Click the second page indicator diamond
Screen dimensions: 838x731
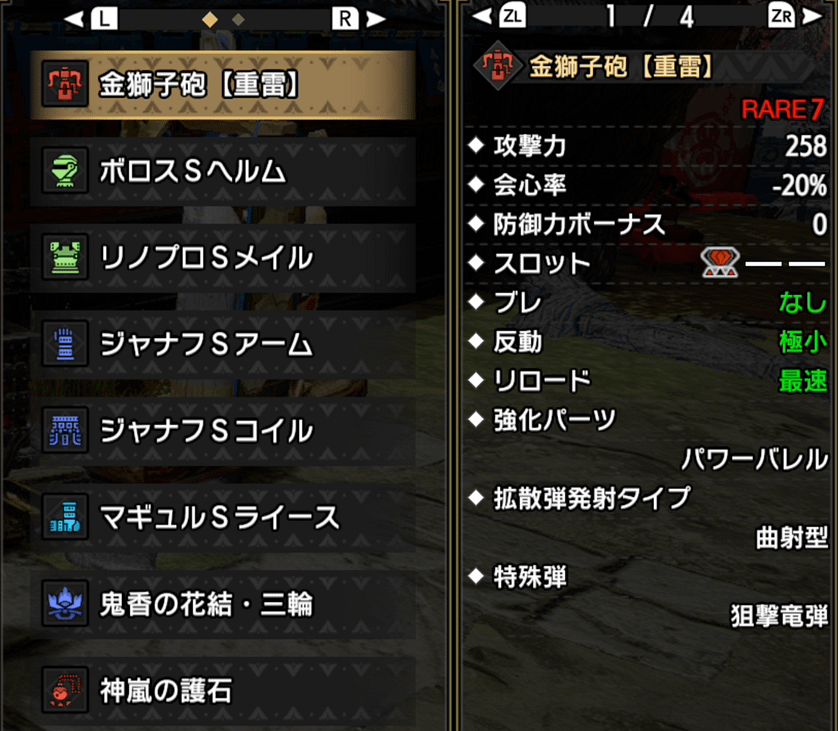pyautogui.click(x=238, y=20)
